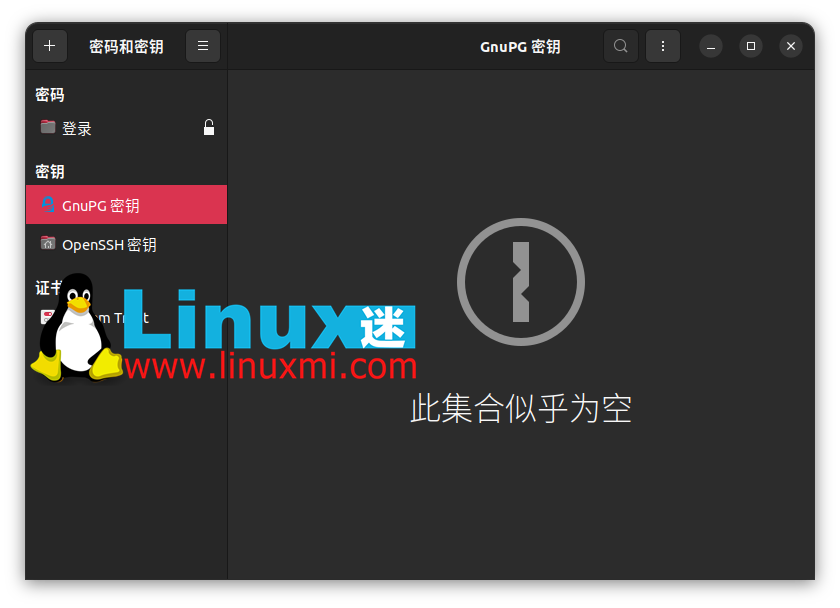Minimize the window

[711, 46]
